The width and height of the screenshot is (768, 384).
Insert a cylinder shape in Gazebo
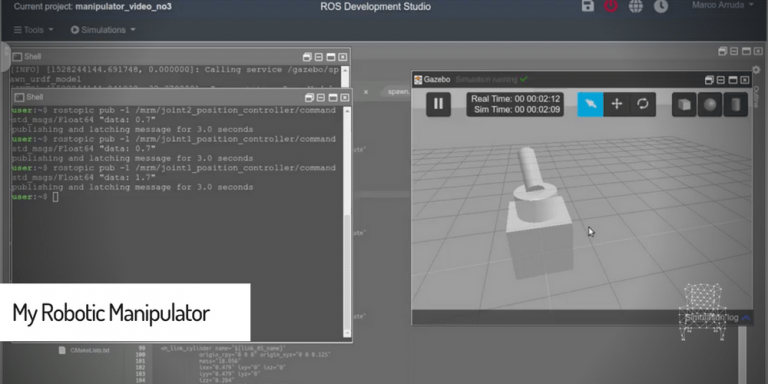pos(736,104)
